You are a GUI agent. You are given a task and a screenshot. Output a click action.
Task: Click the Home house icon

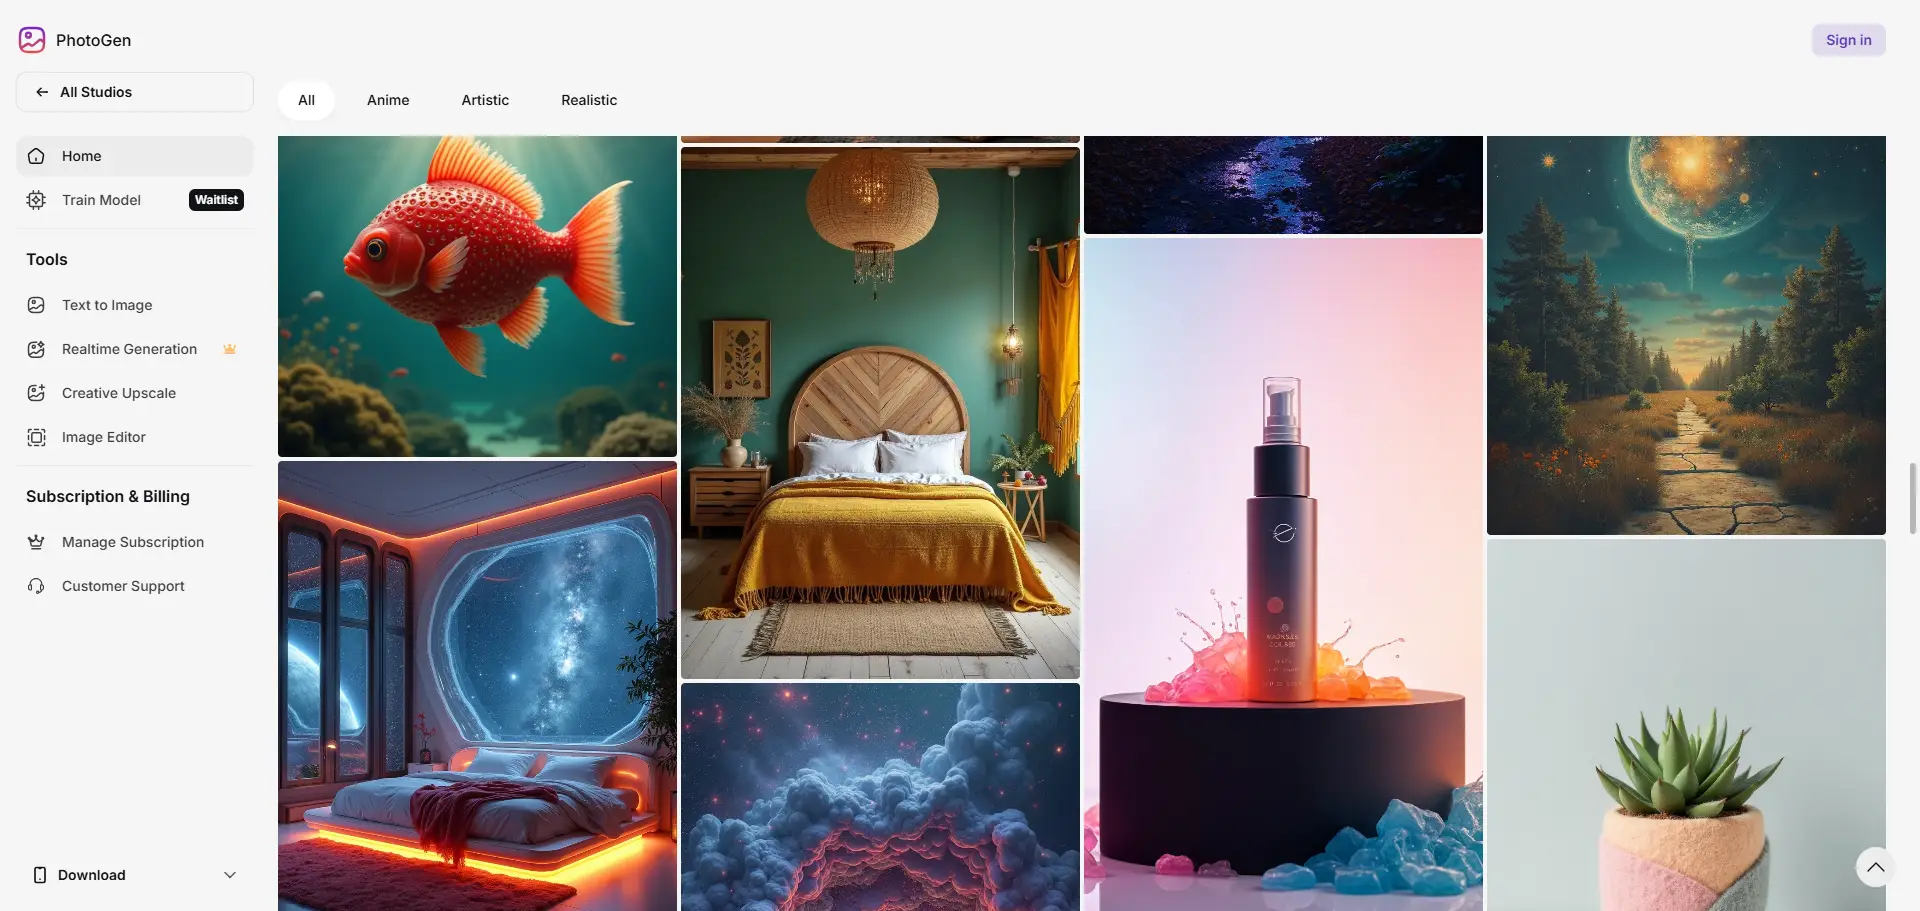tap(36, 156)
